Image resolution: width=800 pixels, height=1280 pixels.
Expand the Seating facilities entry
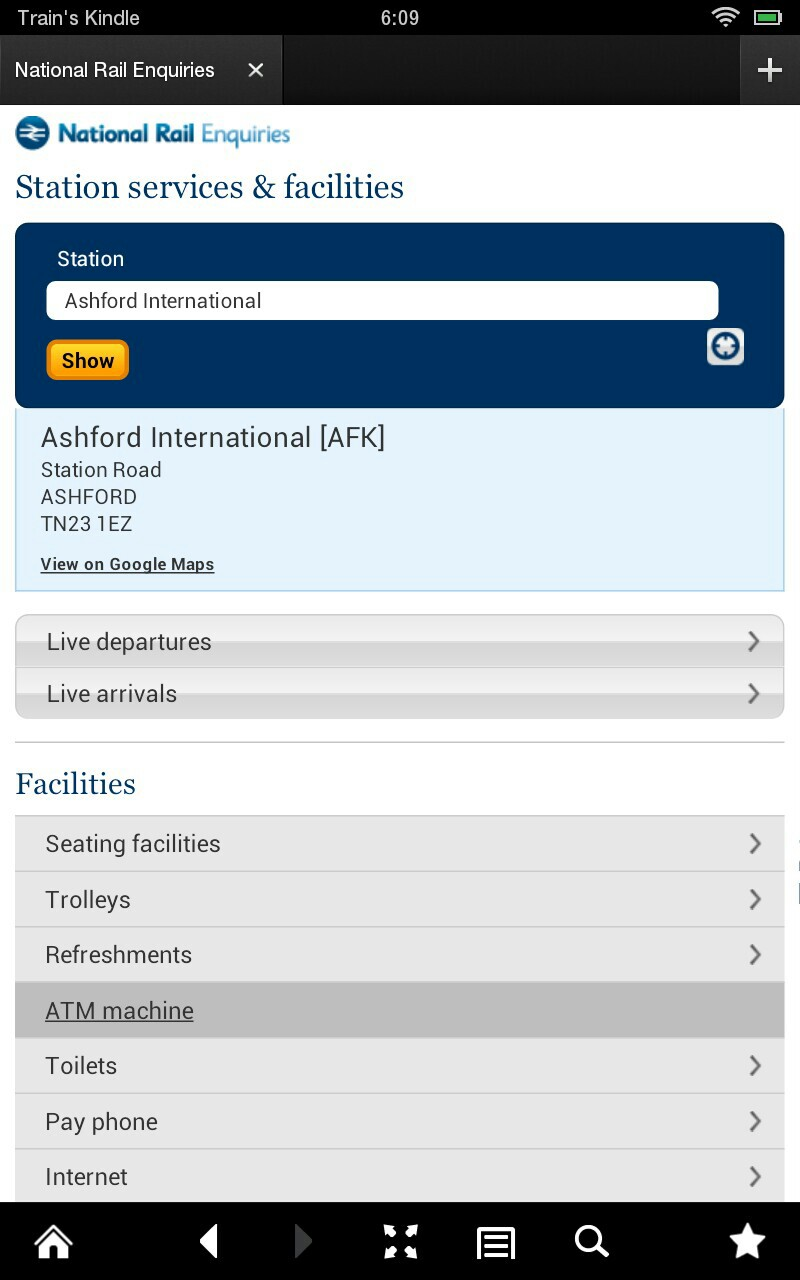[x=400, y=843]
